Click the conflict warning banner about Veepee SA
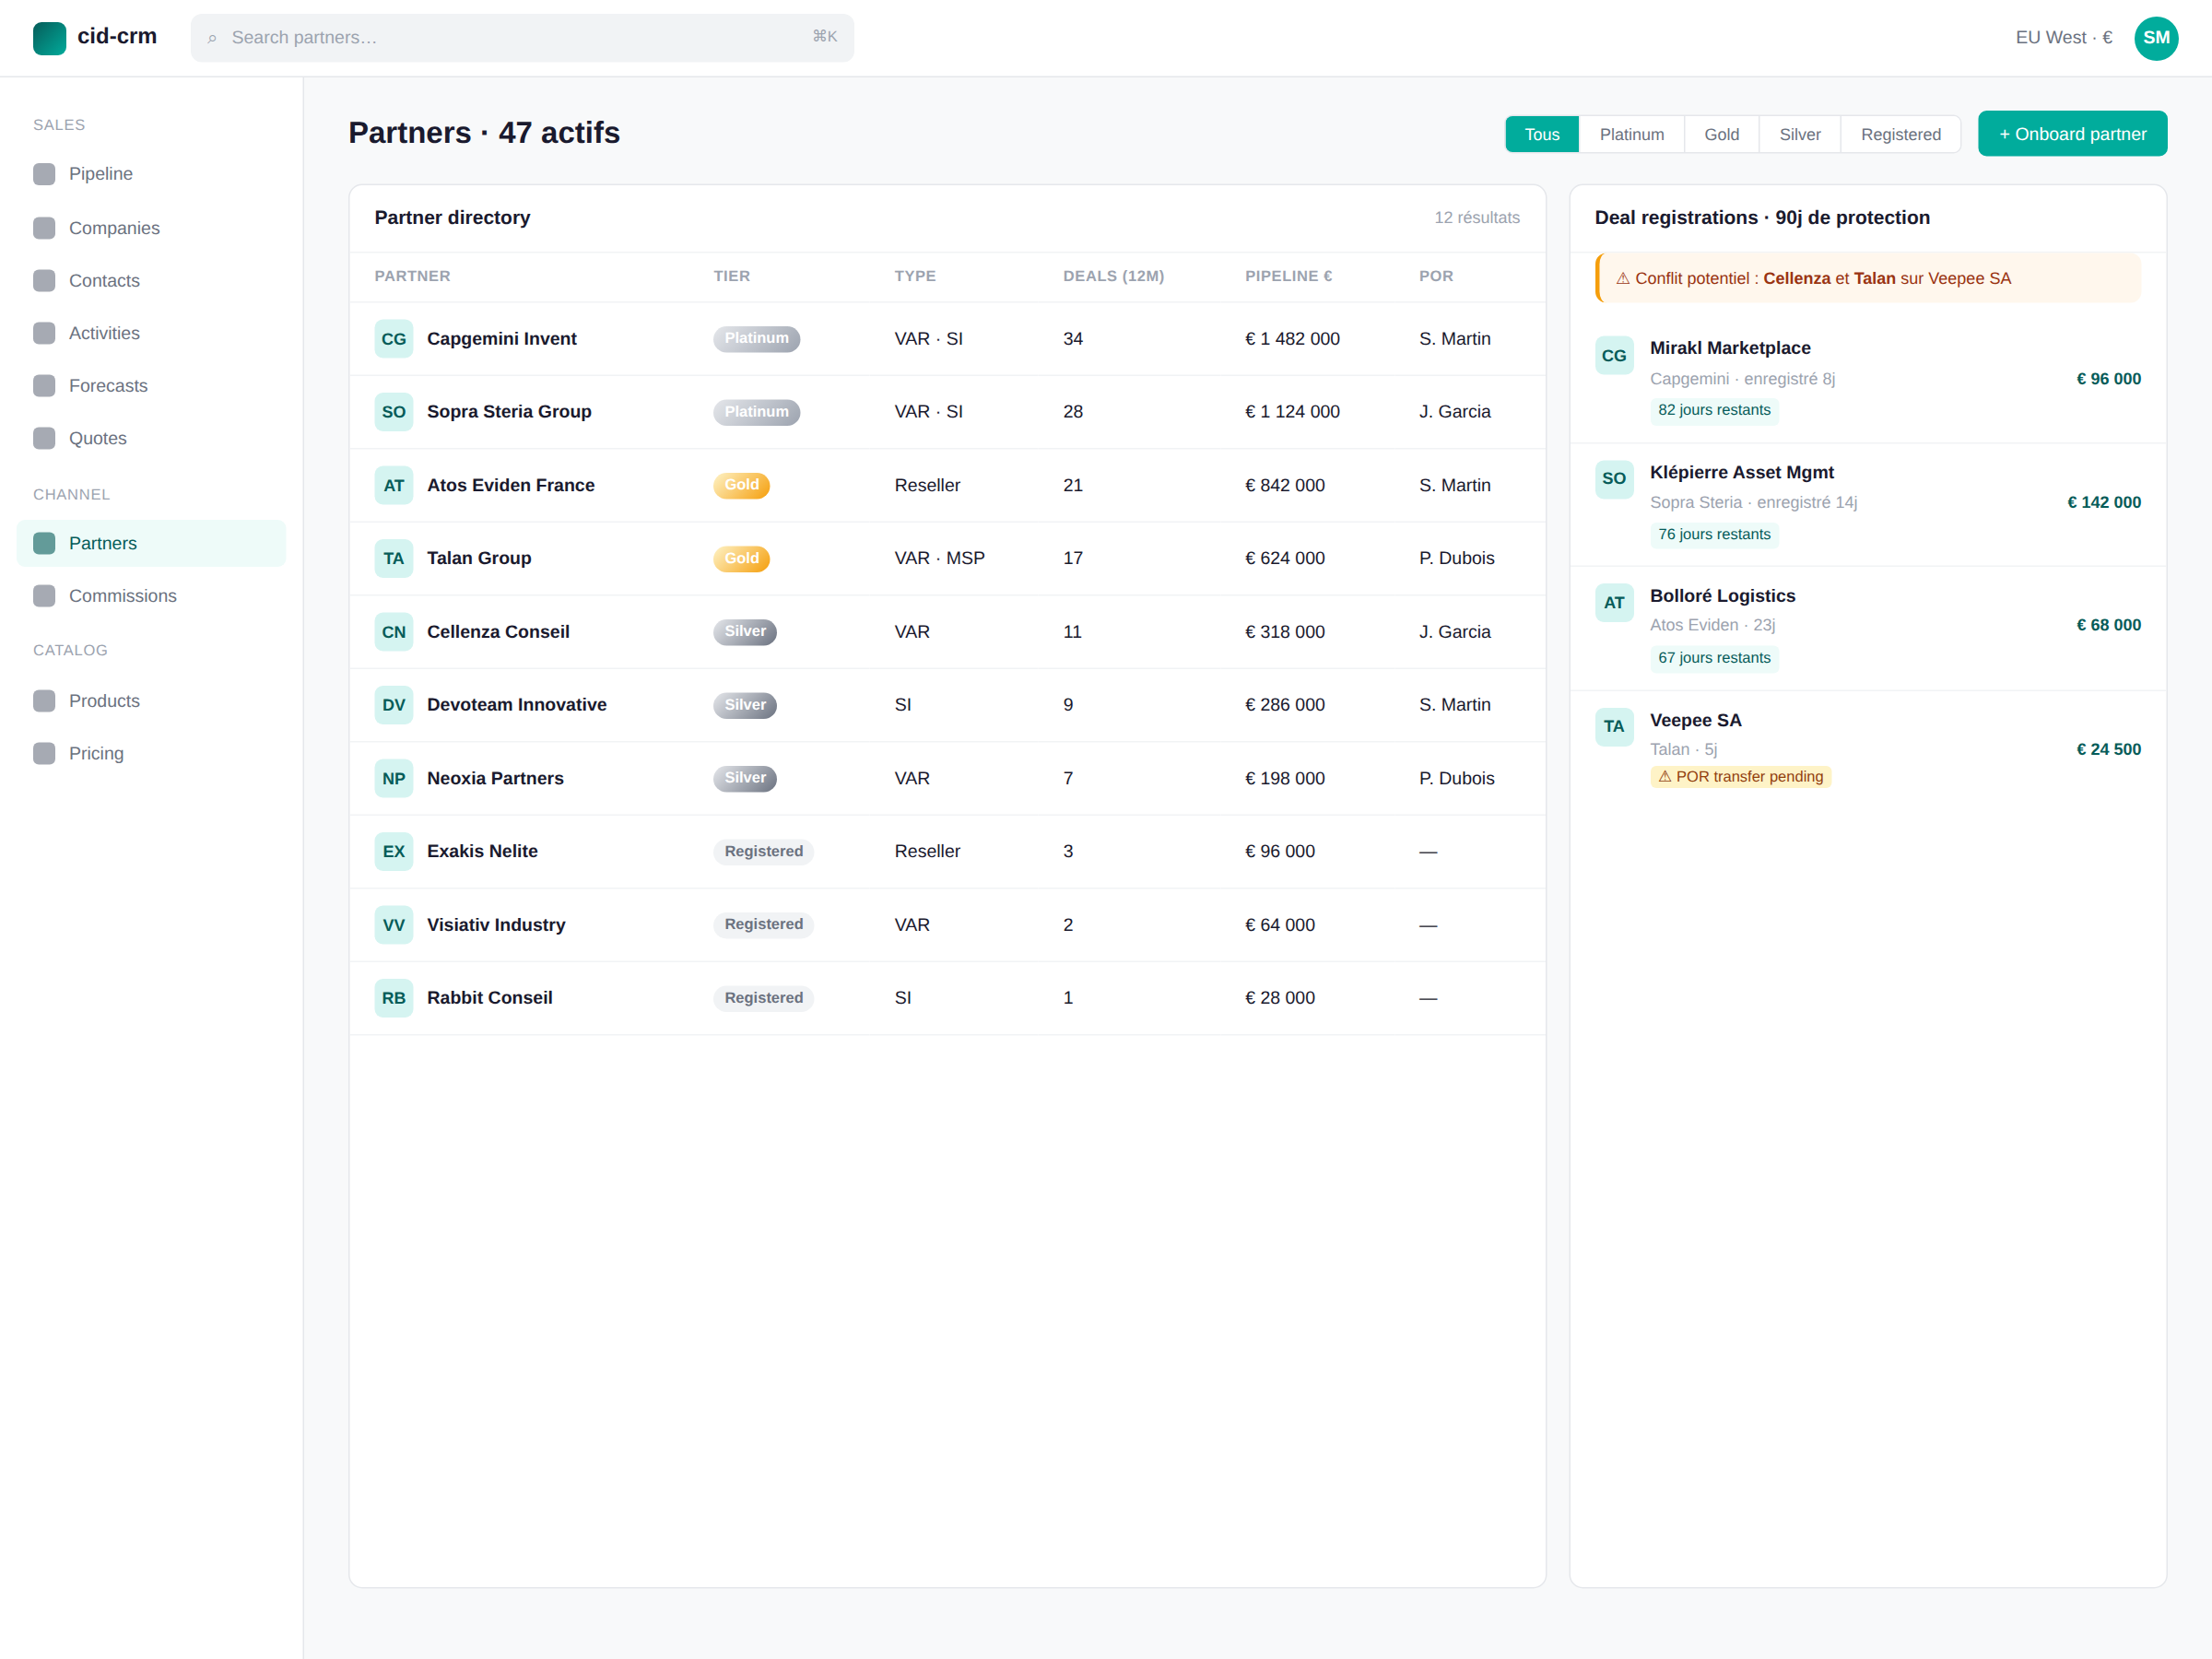This screenshot has height=1659, width=2212. (1867, 278)
